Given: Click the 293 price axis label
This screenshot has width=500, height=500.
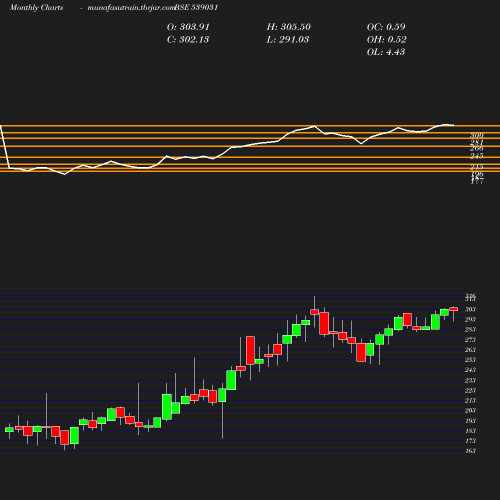Looking at the screenshot, I should tap(470, 319).
